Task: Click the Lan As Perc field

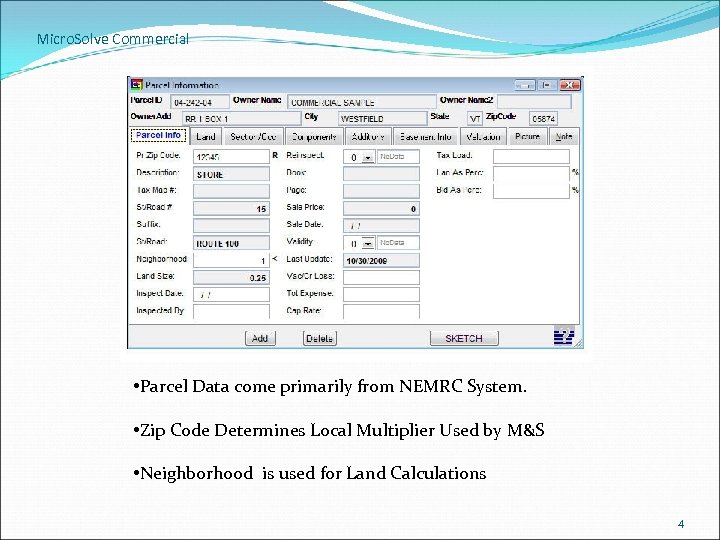Action: 531,174
